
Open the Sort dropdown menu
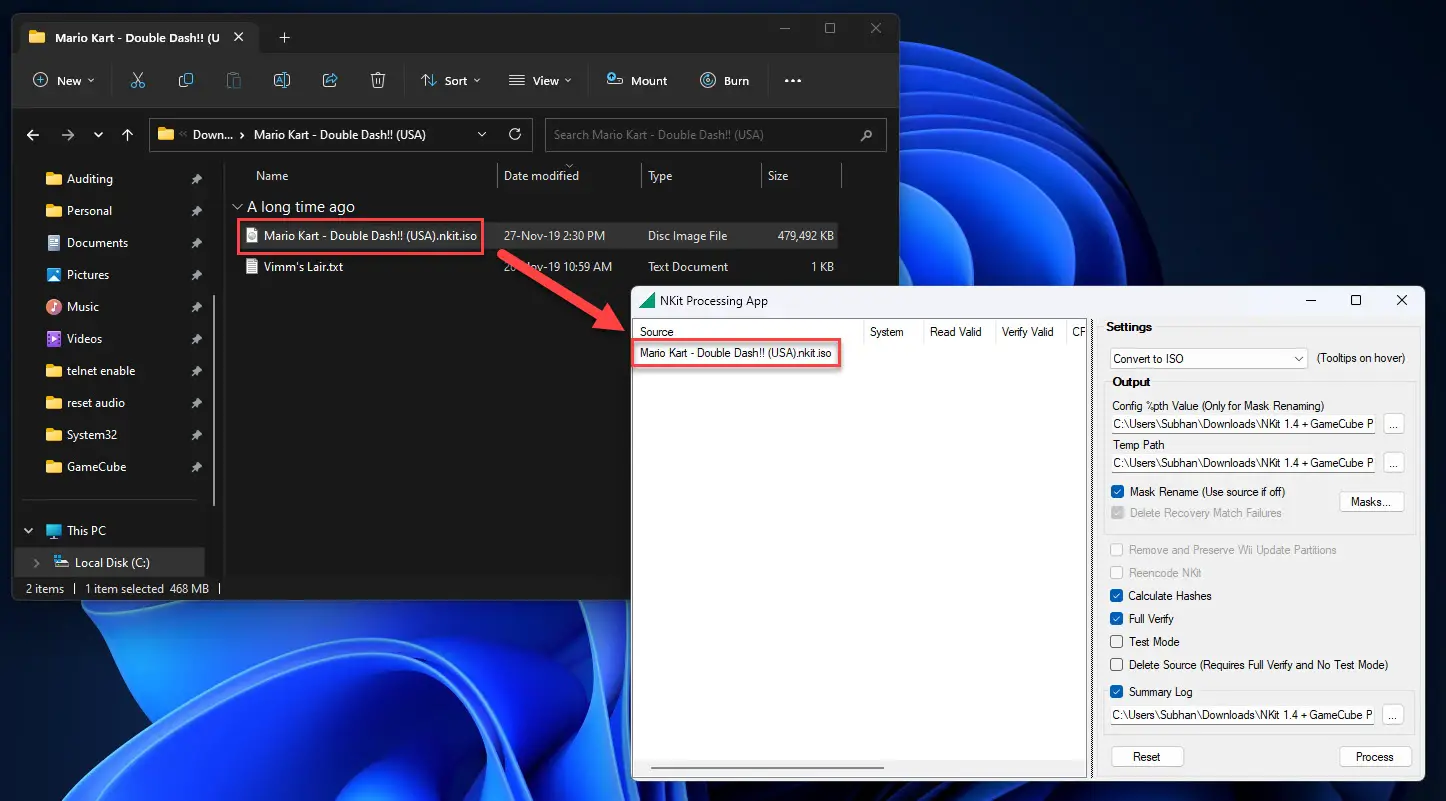click(x=451, y=80)
